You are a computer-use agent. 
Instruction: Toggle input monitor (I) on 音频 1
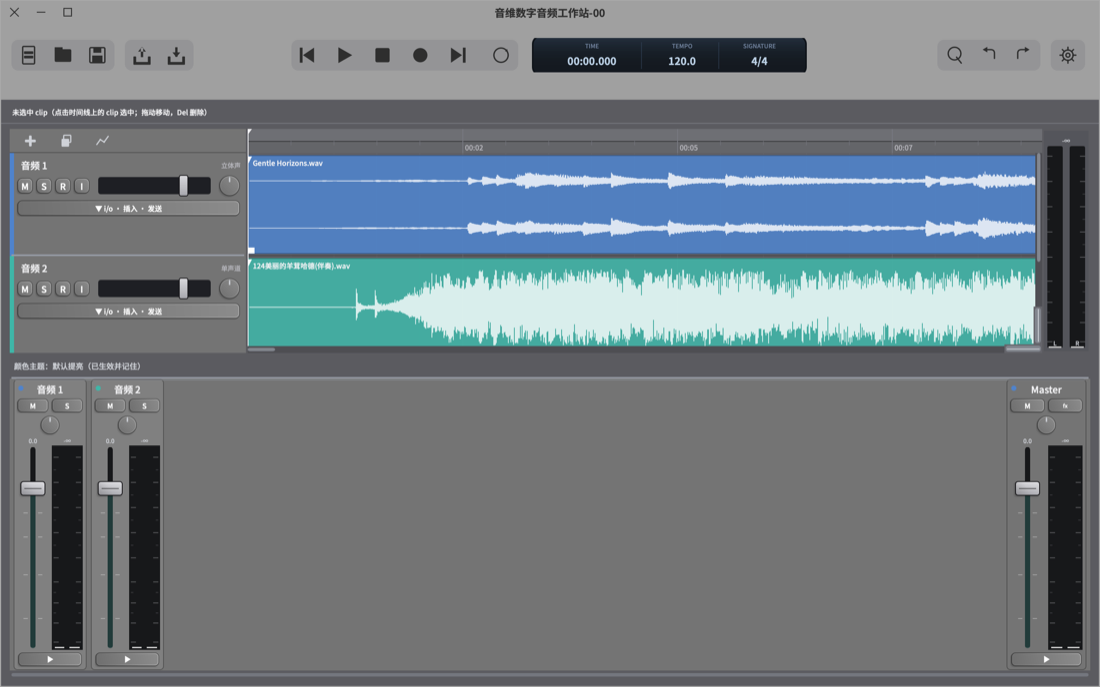pyautogui.click(x=82, y=186)
